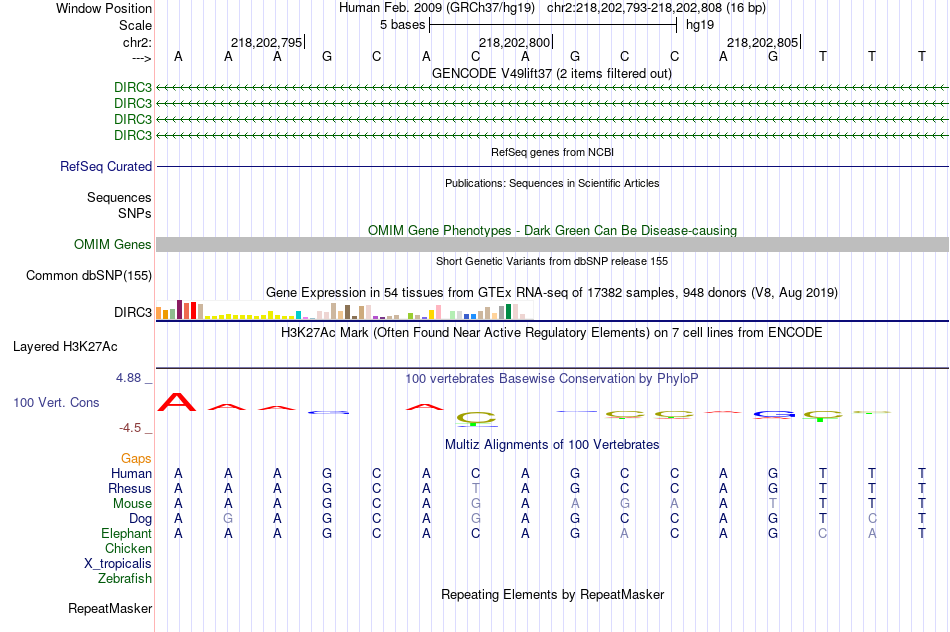950x632 pixels.
Task: Click the Sequences track label
Action: 119,198
